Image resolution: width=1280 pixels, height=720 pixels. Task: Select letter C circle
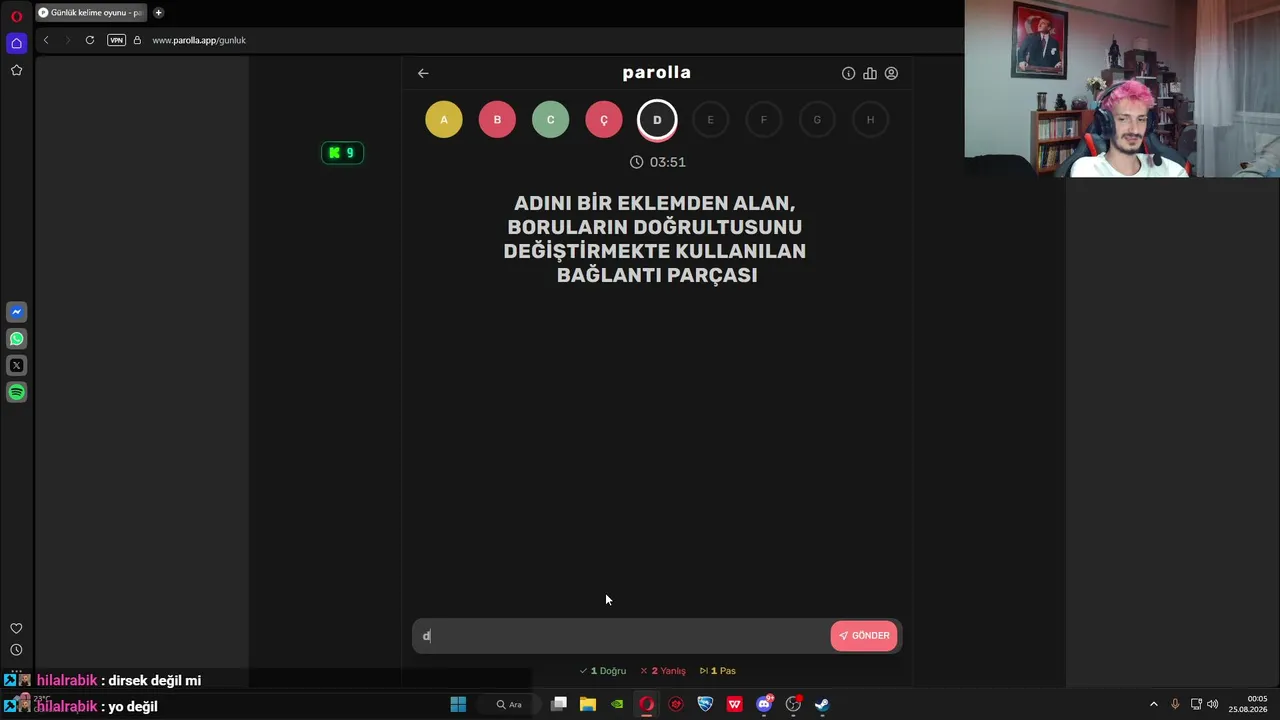click(x=550, y=120)
